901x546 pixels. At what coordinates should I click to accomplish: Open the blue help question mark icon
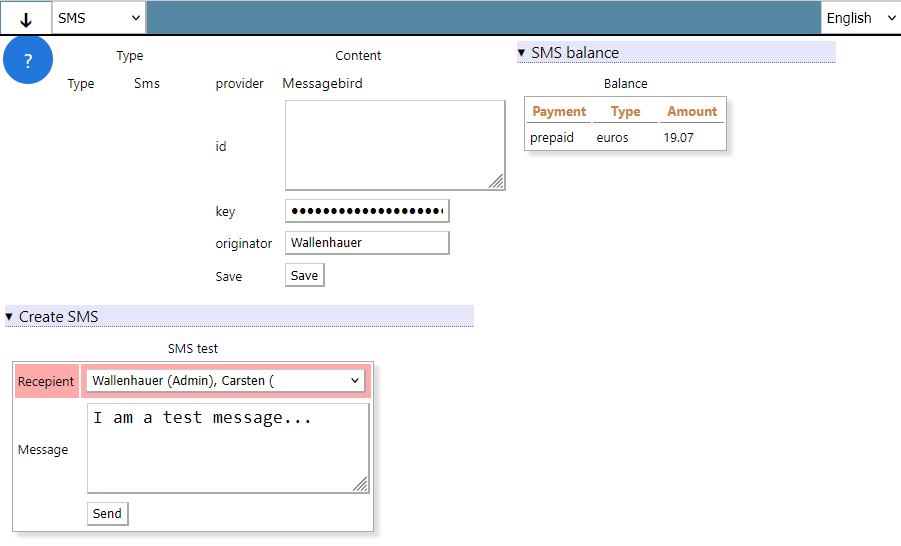tap(28, 60)
